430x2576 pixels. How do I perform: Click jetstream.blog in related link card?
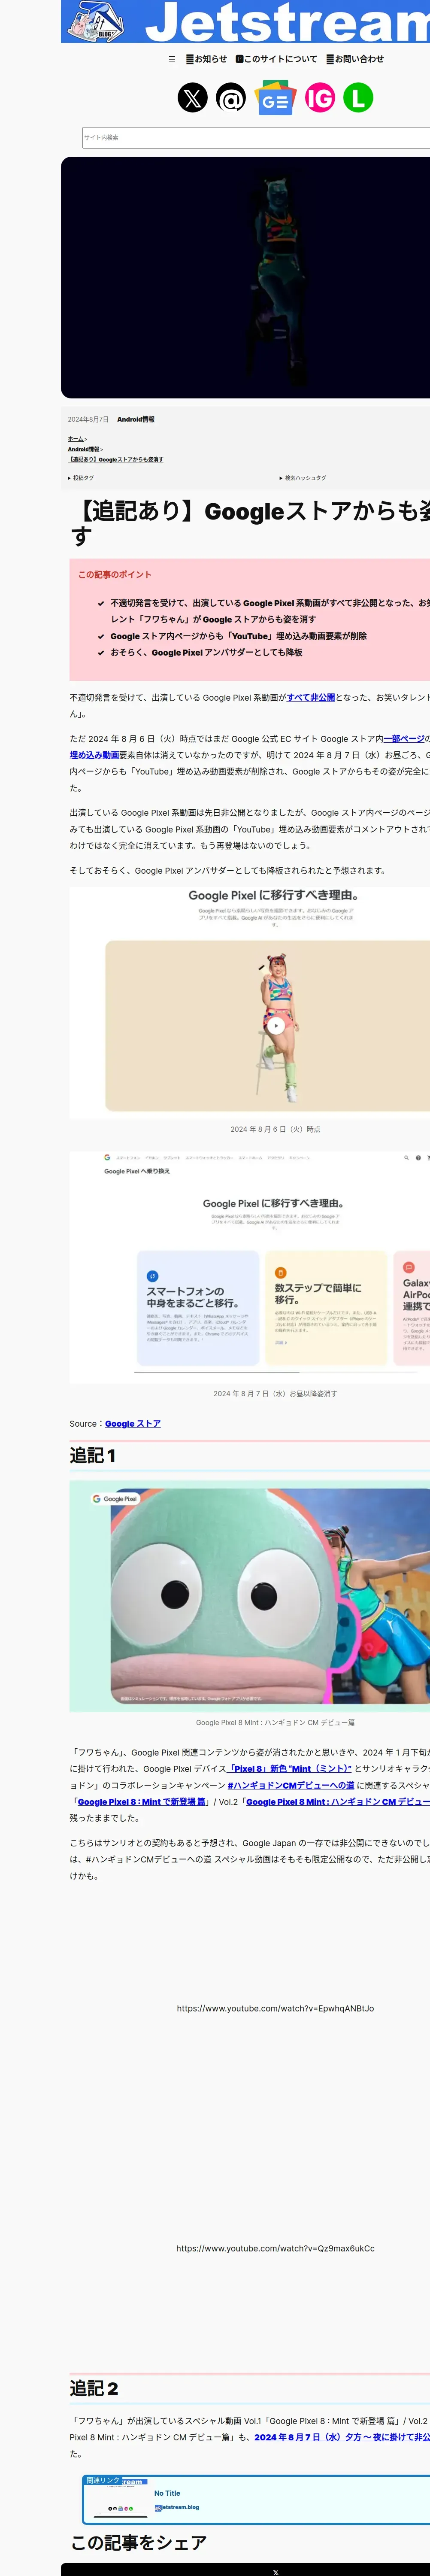(177, 2507)
